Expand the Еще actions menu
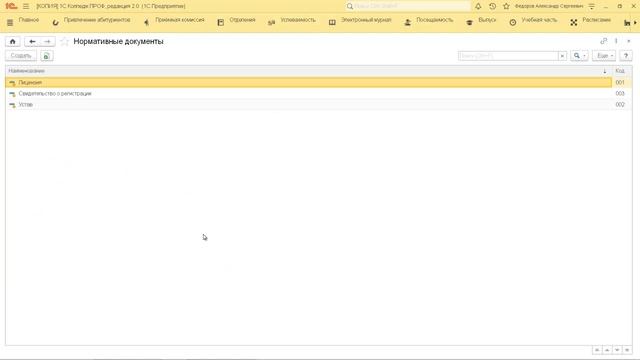Image resolution: width=640 pixels, height=360 pixels. point(604,56)
